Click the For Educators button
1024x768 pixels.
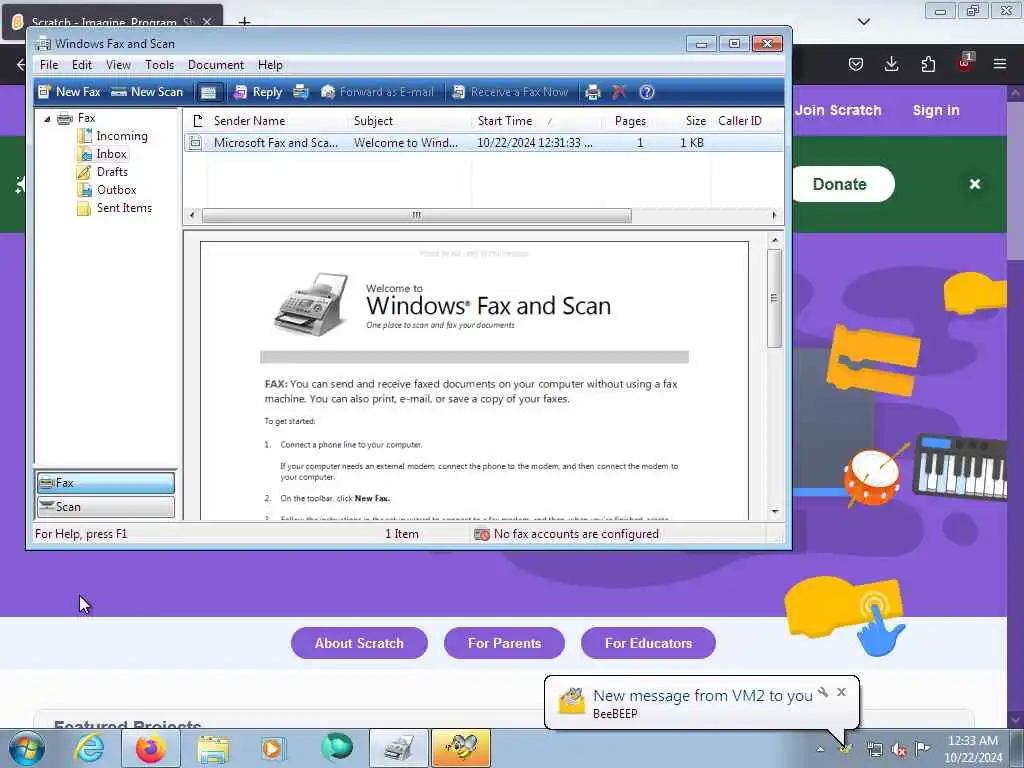tap(648, 643)
